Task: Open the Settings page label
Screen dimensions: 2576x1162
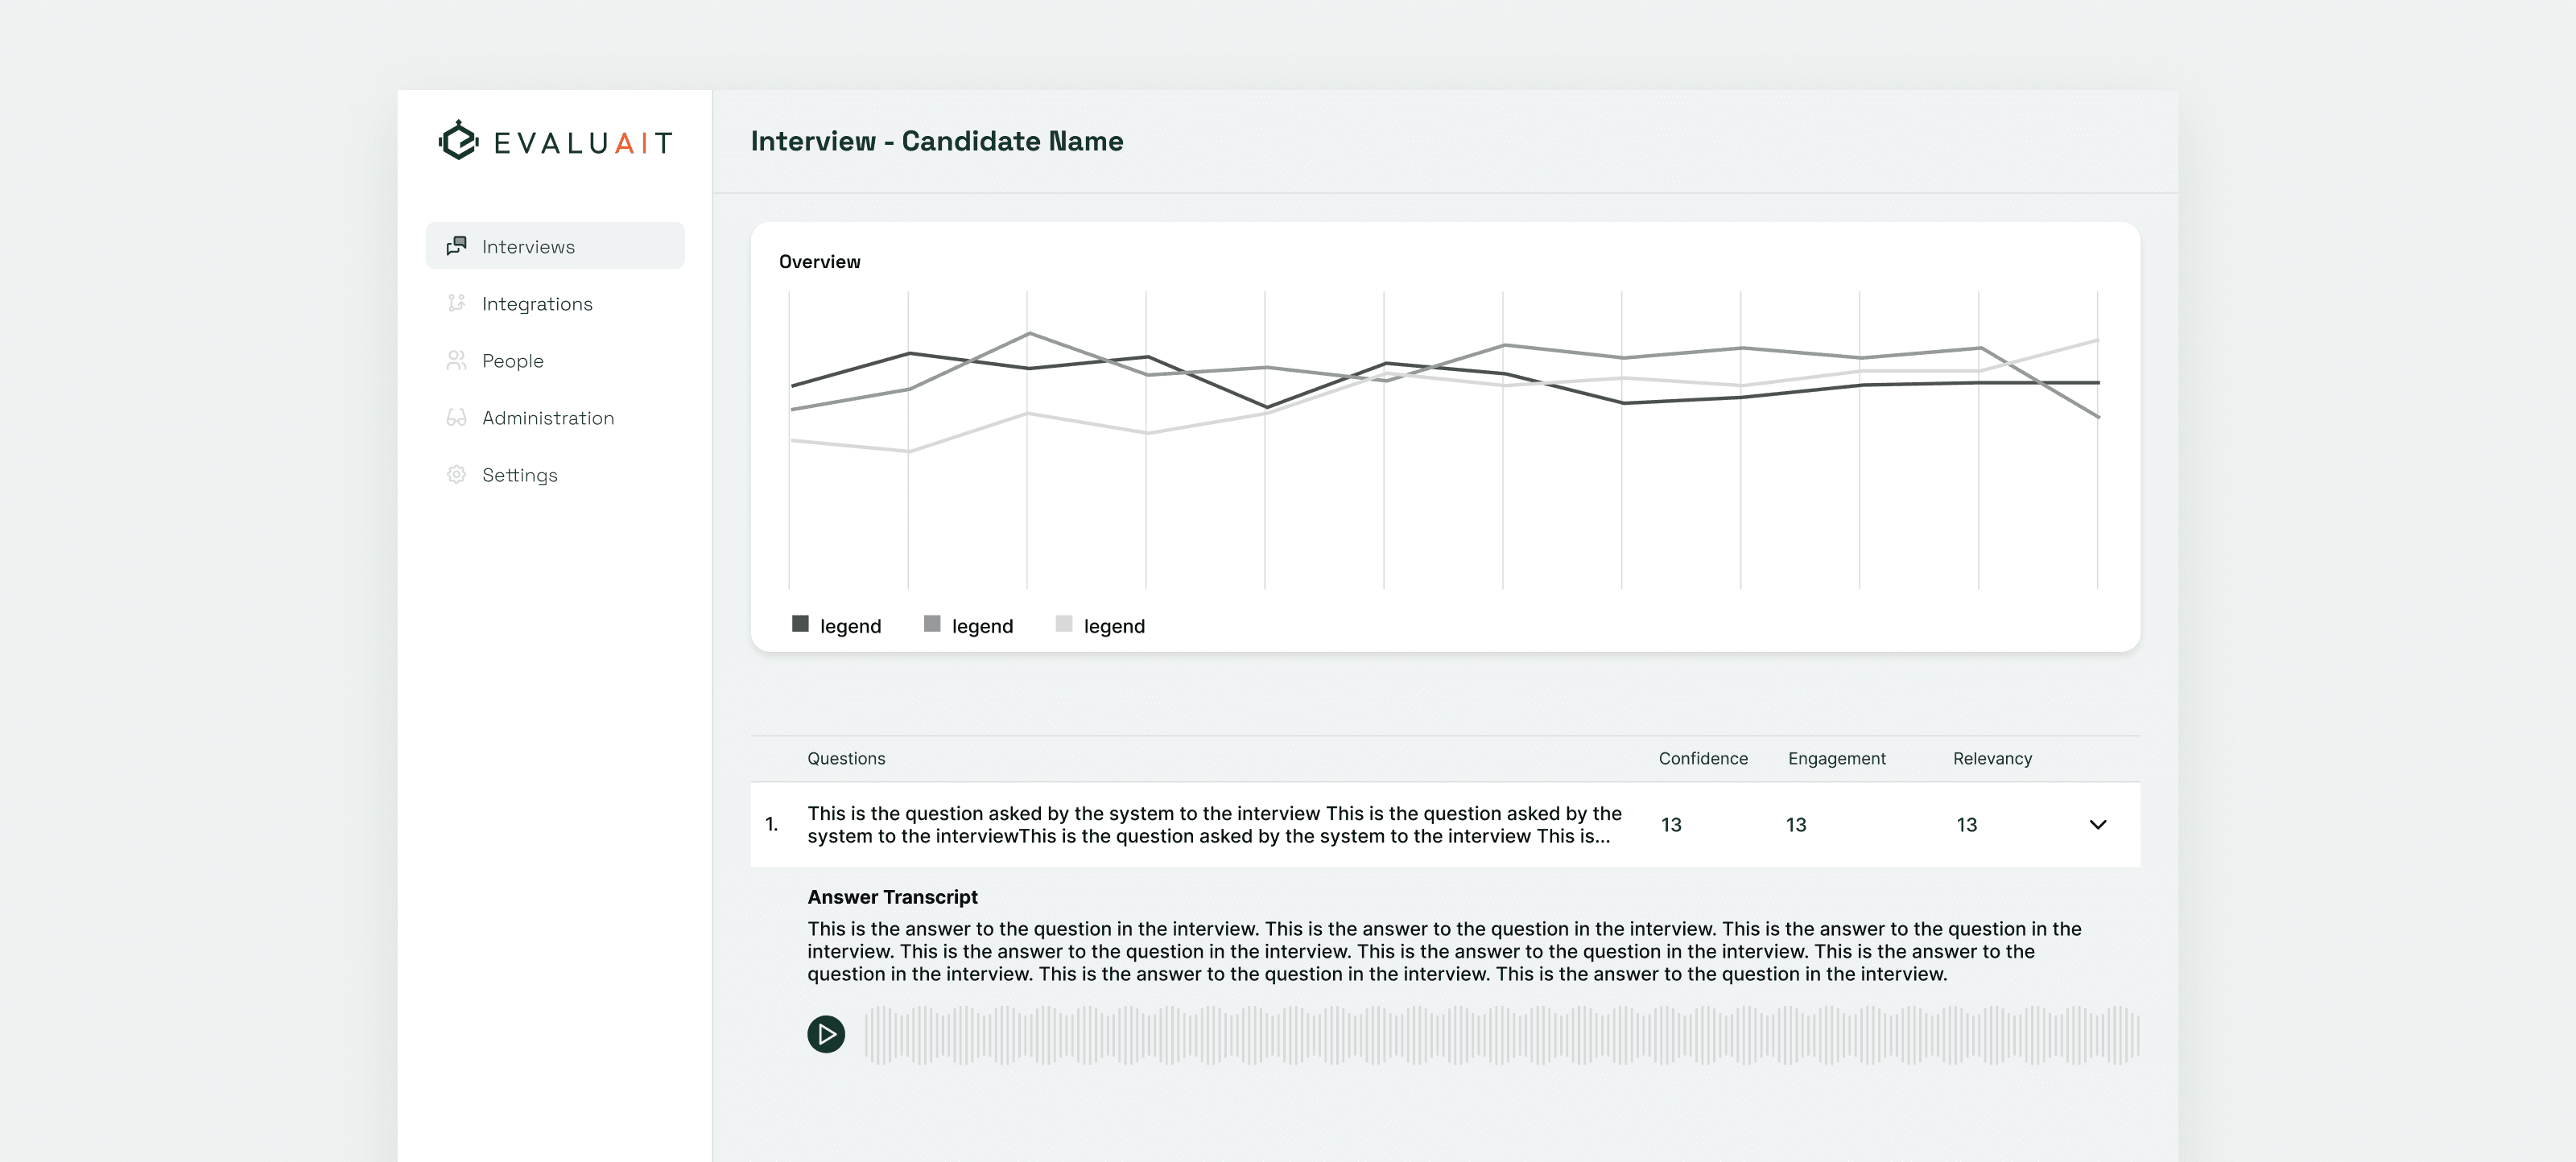Action: pos(519,475)
